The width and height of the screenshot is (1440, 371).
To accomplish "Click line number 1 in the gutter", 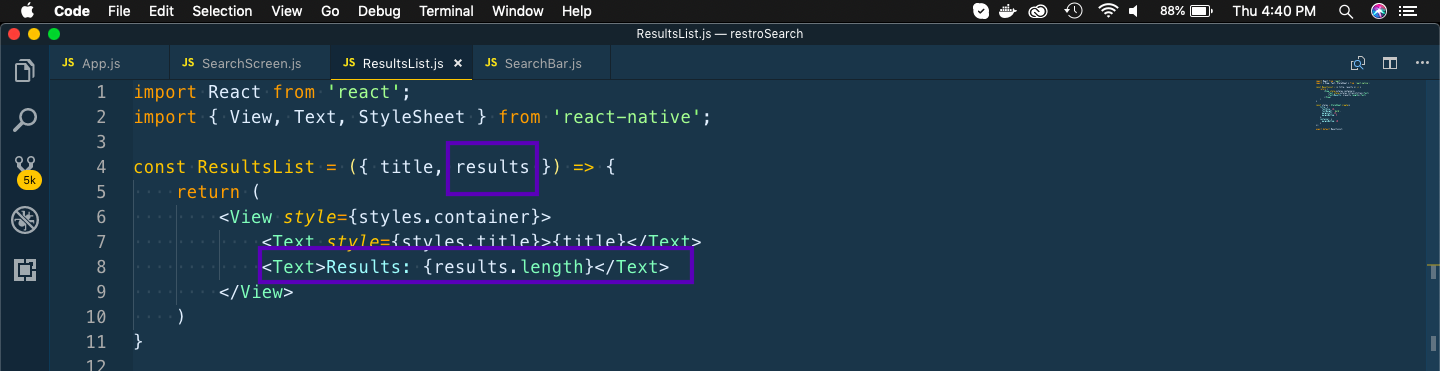I will click(101, 92).
